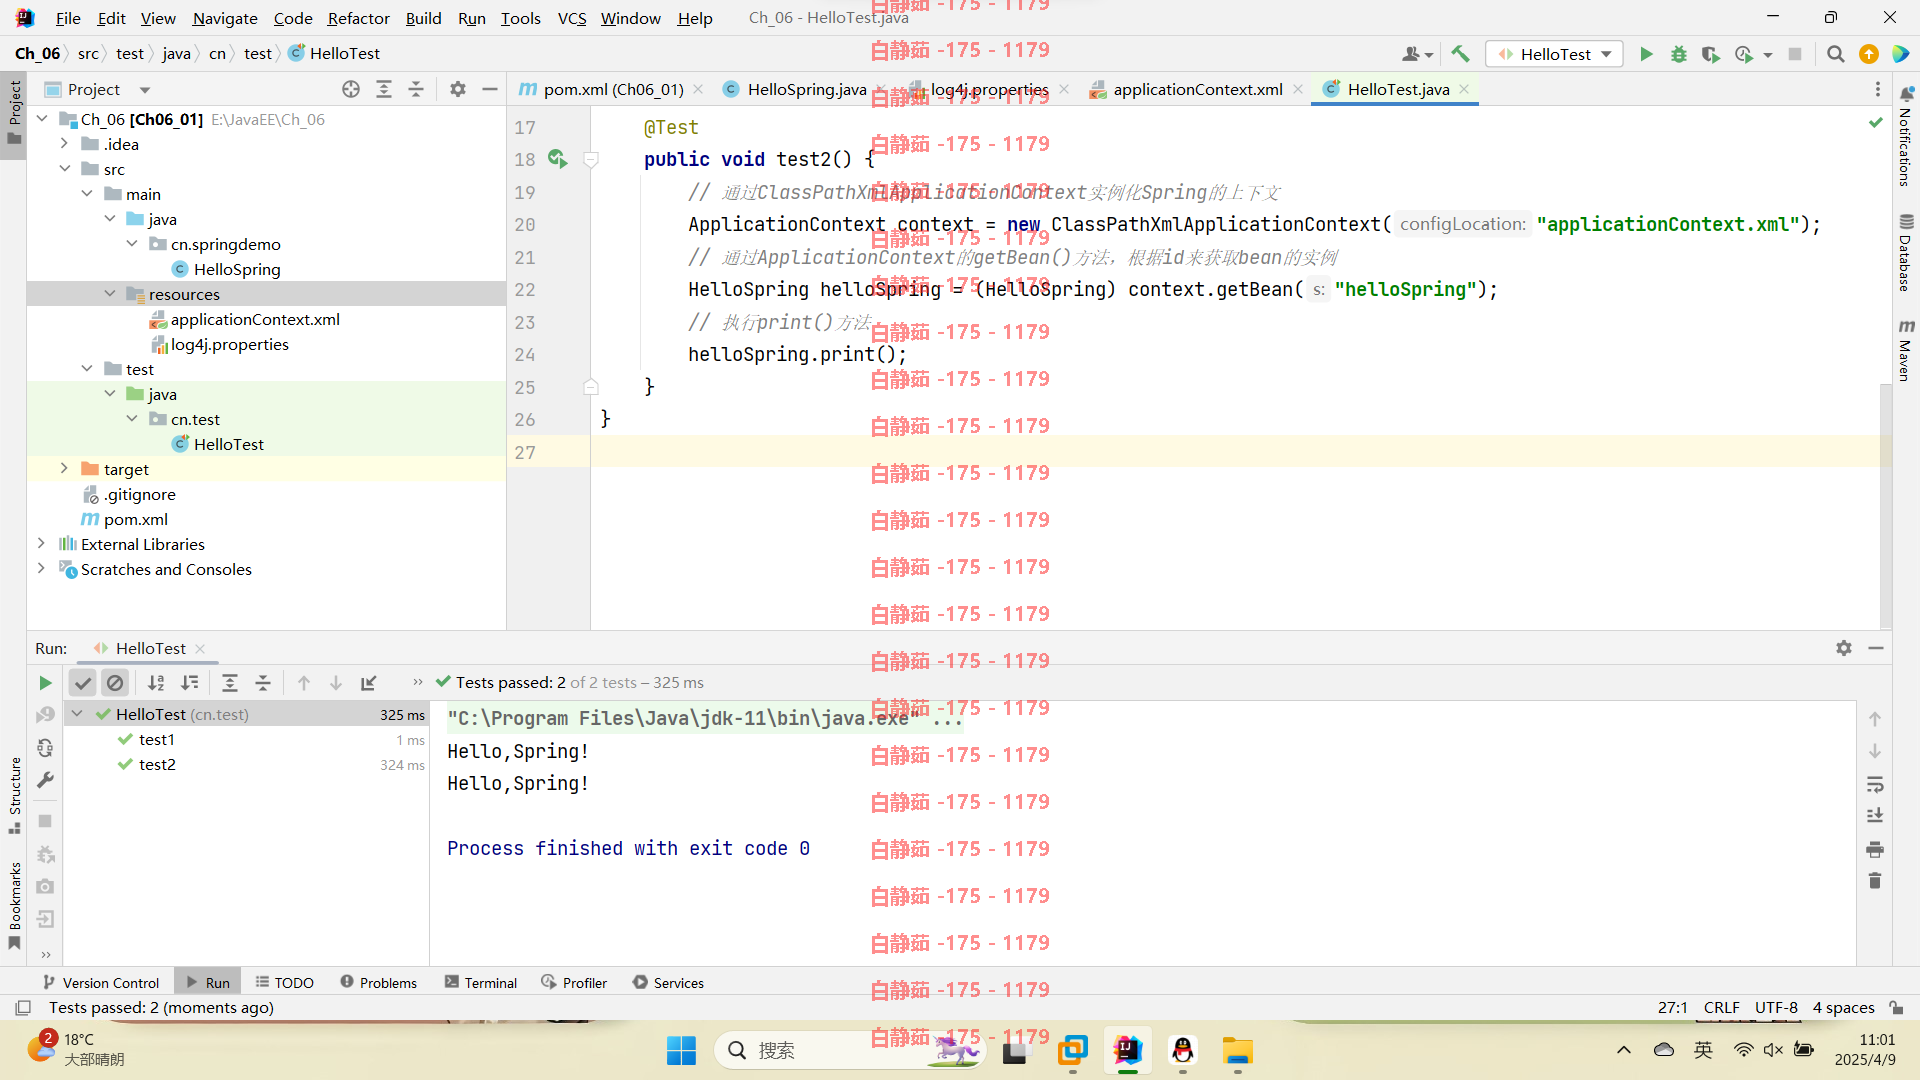Click 4 spaces indent setting
The image size is (1920, 1080).
(1843, 1008)
